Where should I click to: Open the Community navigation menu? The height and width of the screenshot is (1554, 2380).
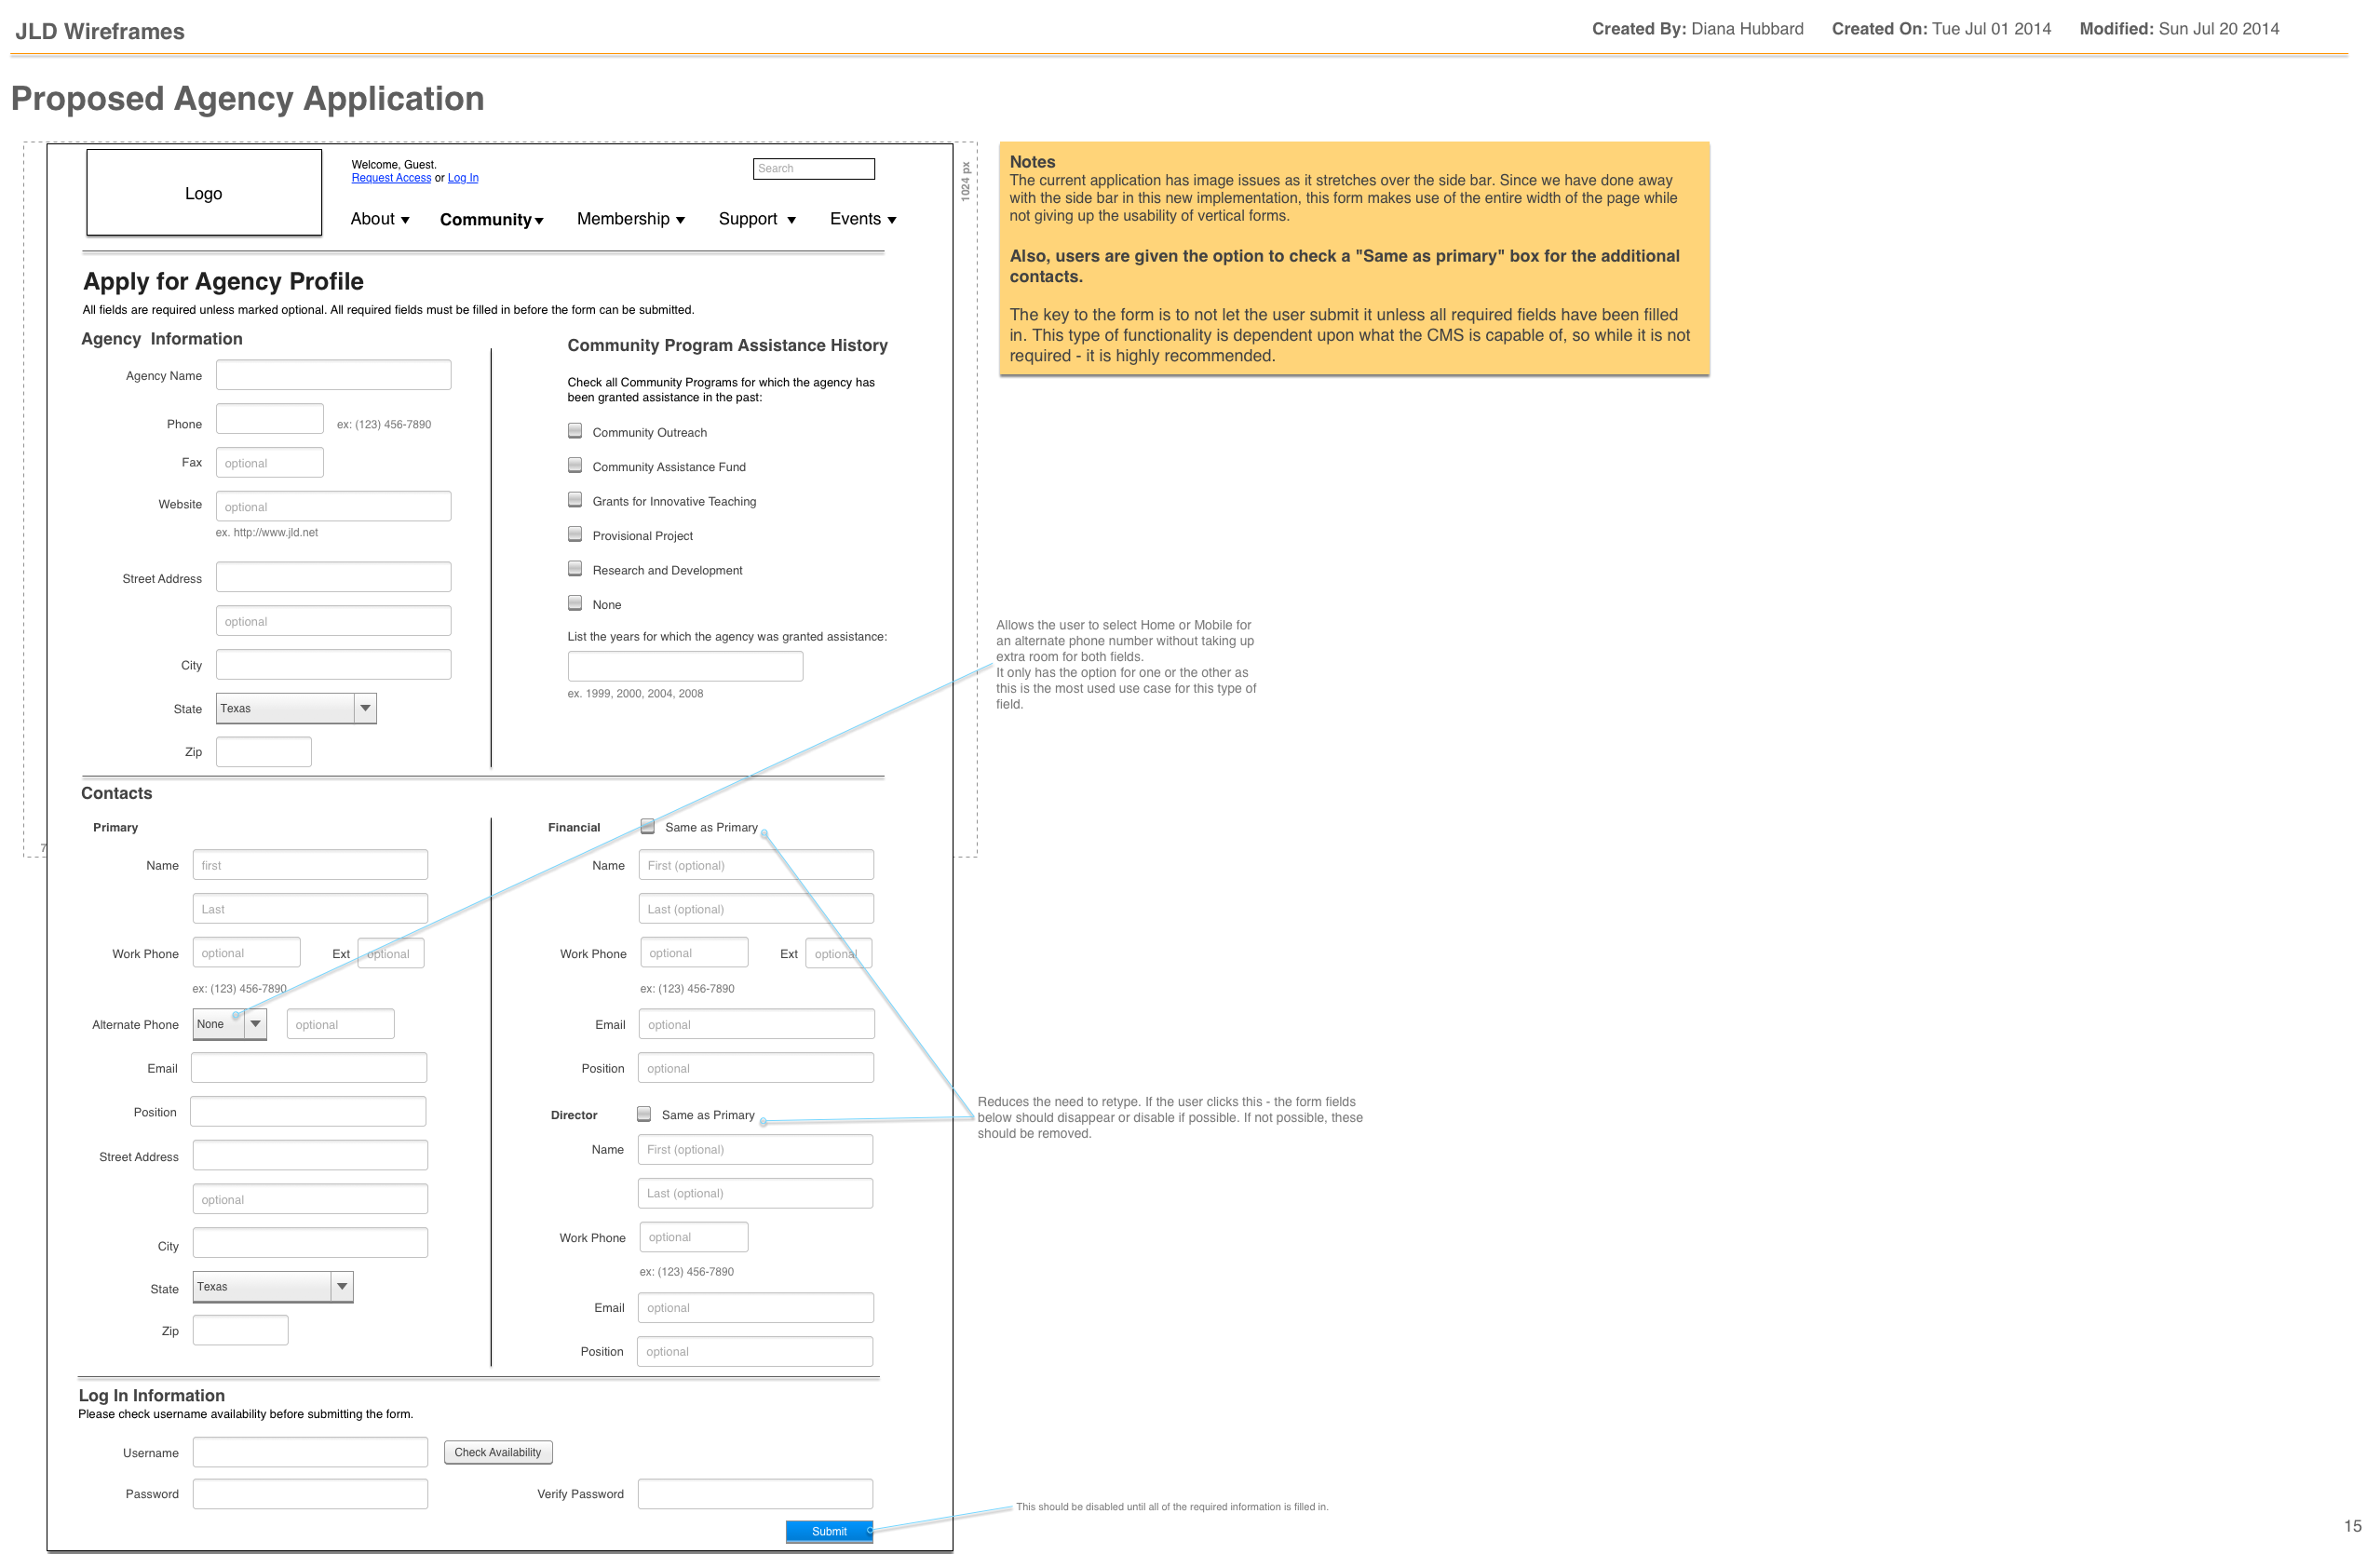(491, 220)
